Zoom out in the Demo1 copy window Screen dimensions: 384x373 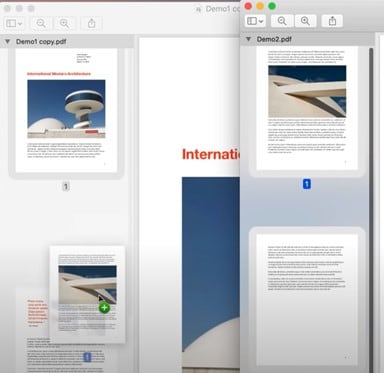41,23
